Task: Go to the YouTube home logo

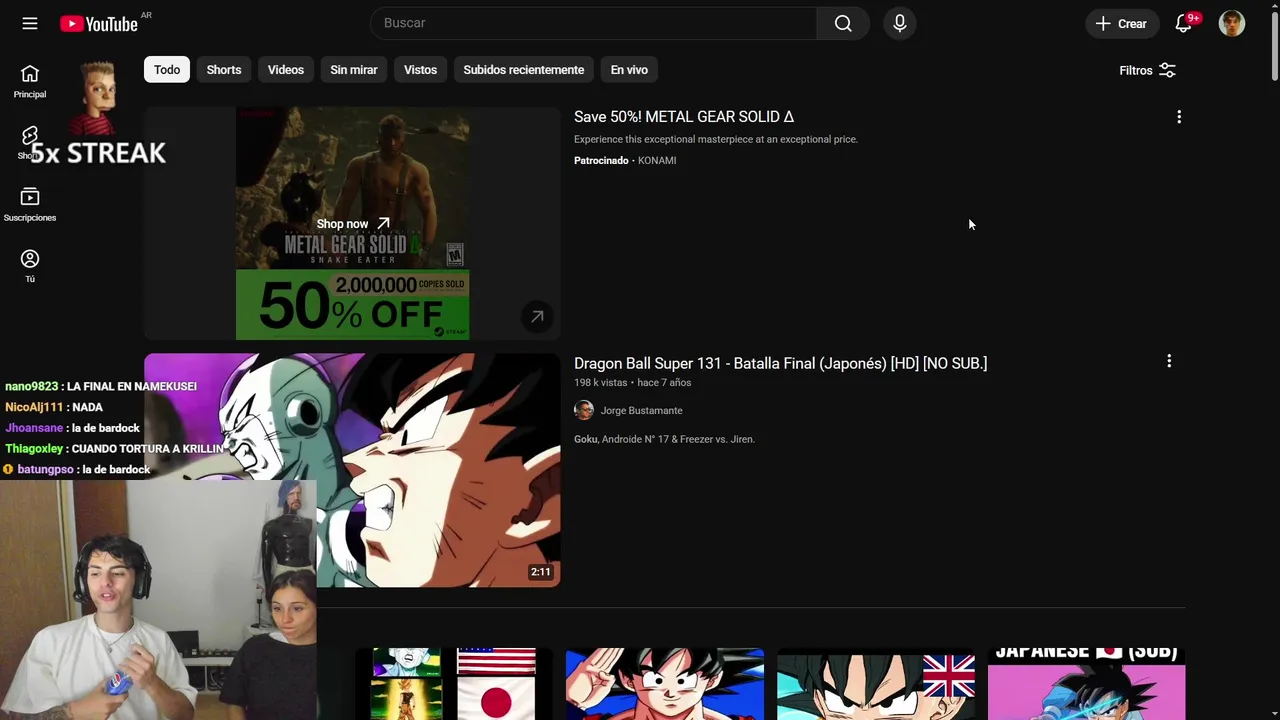Action: tap(98, 24)
